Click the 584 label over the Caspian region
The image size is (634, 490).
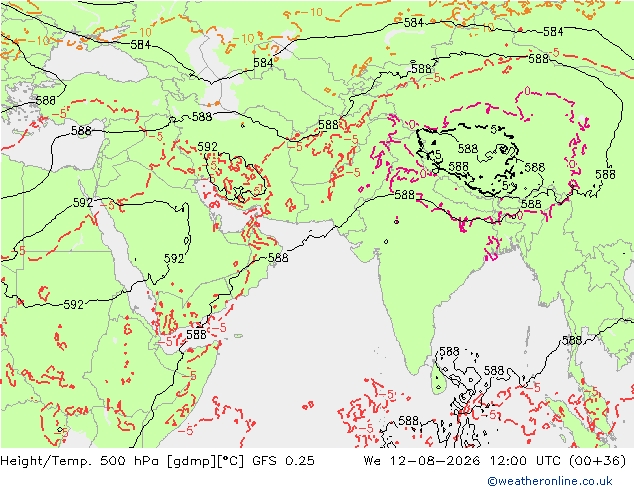coord(263,63)
